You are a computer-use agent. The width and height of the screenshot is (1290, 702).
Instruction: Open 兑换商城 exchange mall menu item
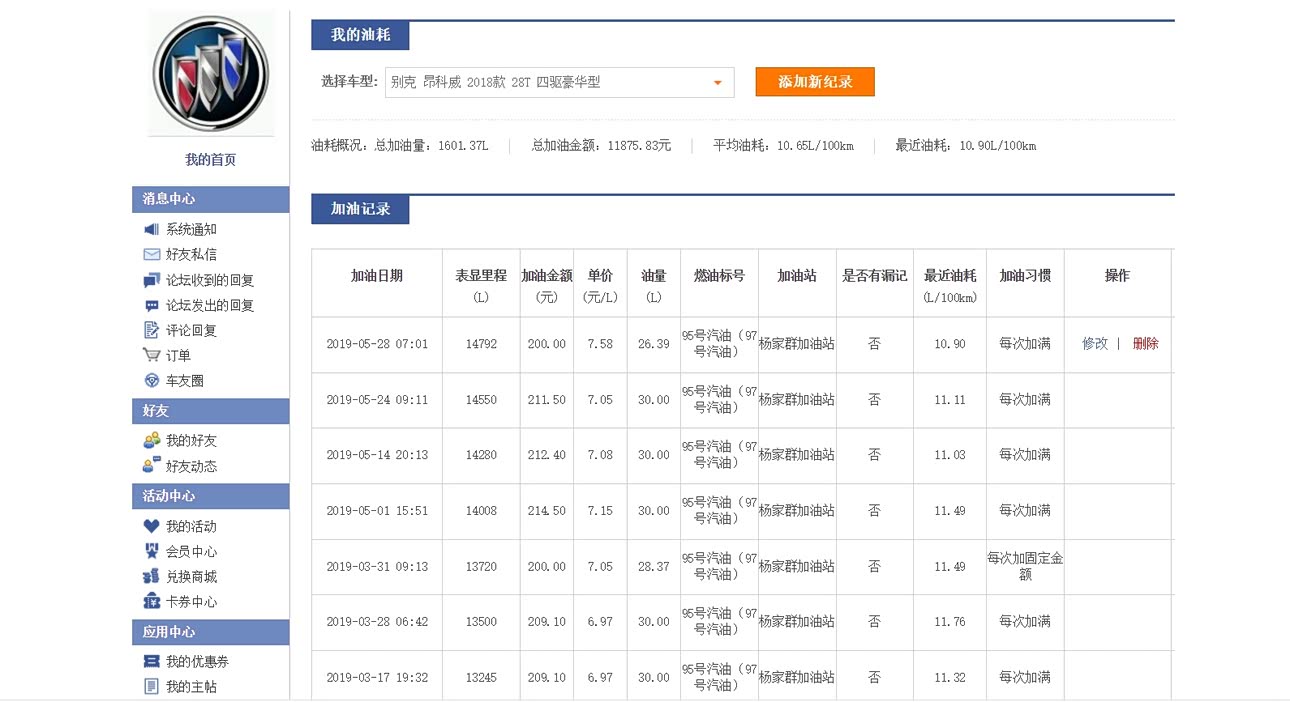(191, 576)
